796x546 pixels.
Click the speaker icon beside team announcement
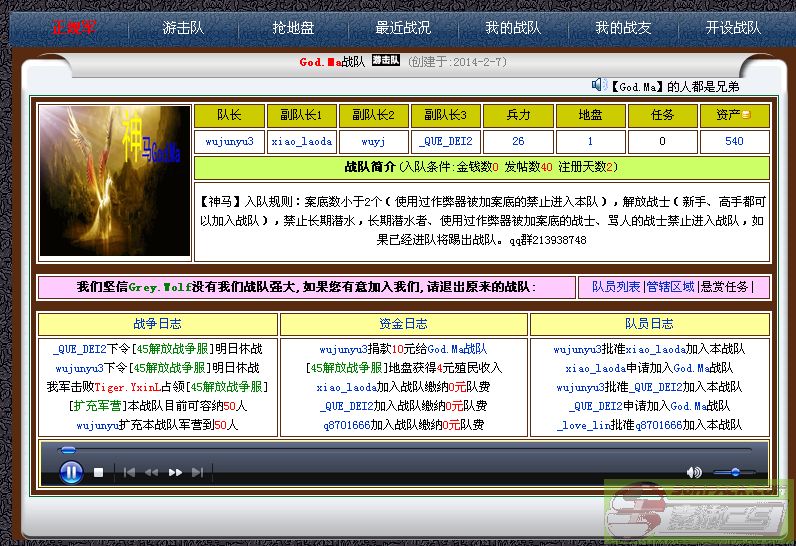click(x=599, y=85)
